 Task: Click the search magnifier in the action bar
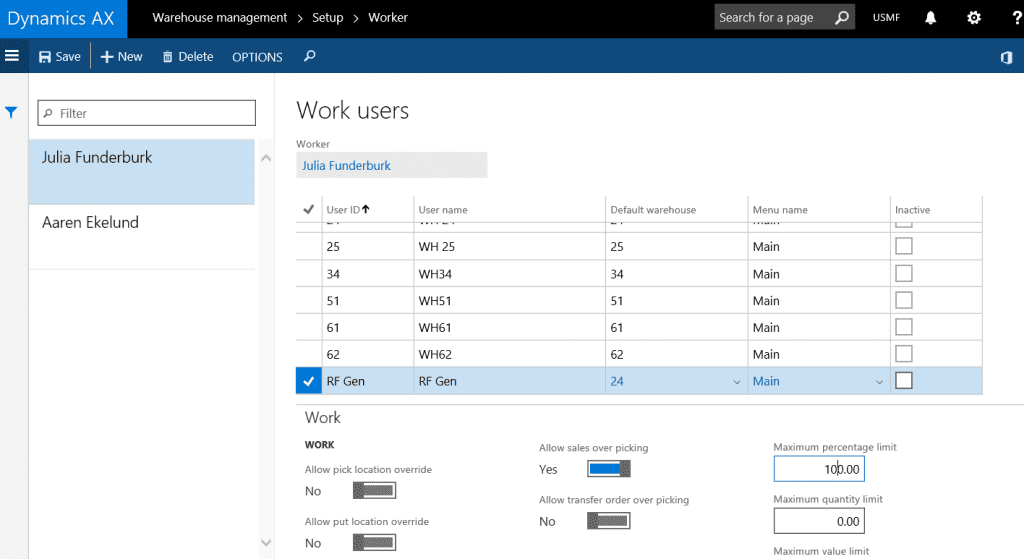310,57
